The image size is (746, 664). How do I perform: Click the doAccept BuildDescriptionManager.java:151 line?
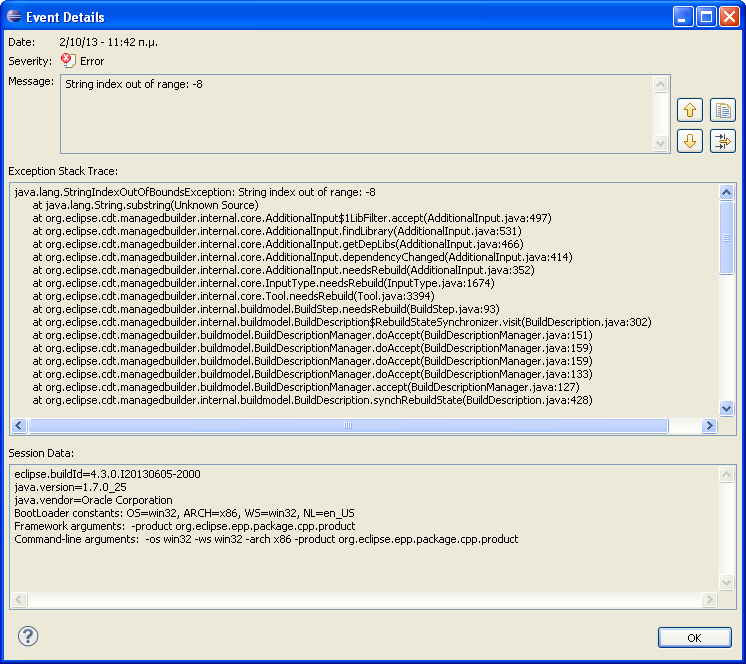(x=312, y=335)
